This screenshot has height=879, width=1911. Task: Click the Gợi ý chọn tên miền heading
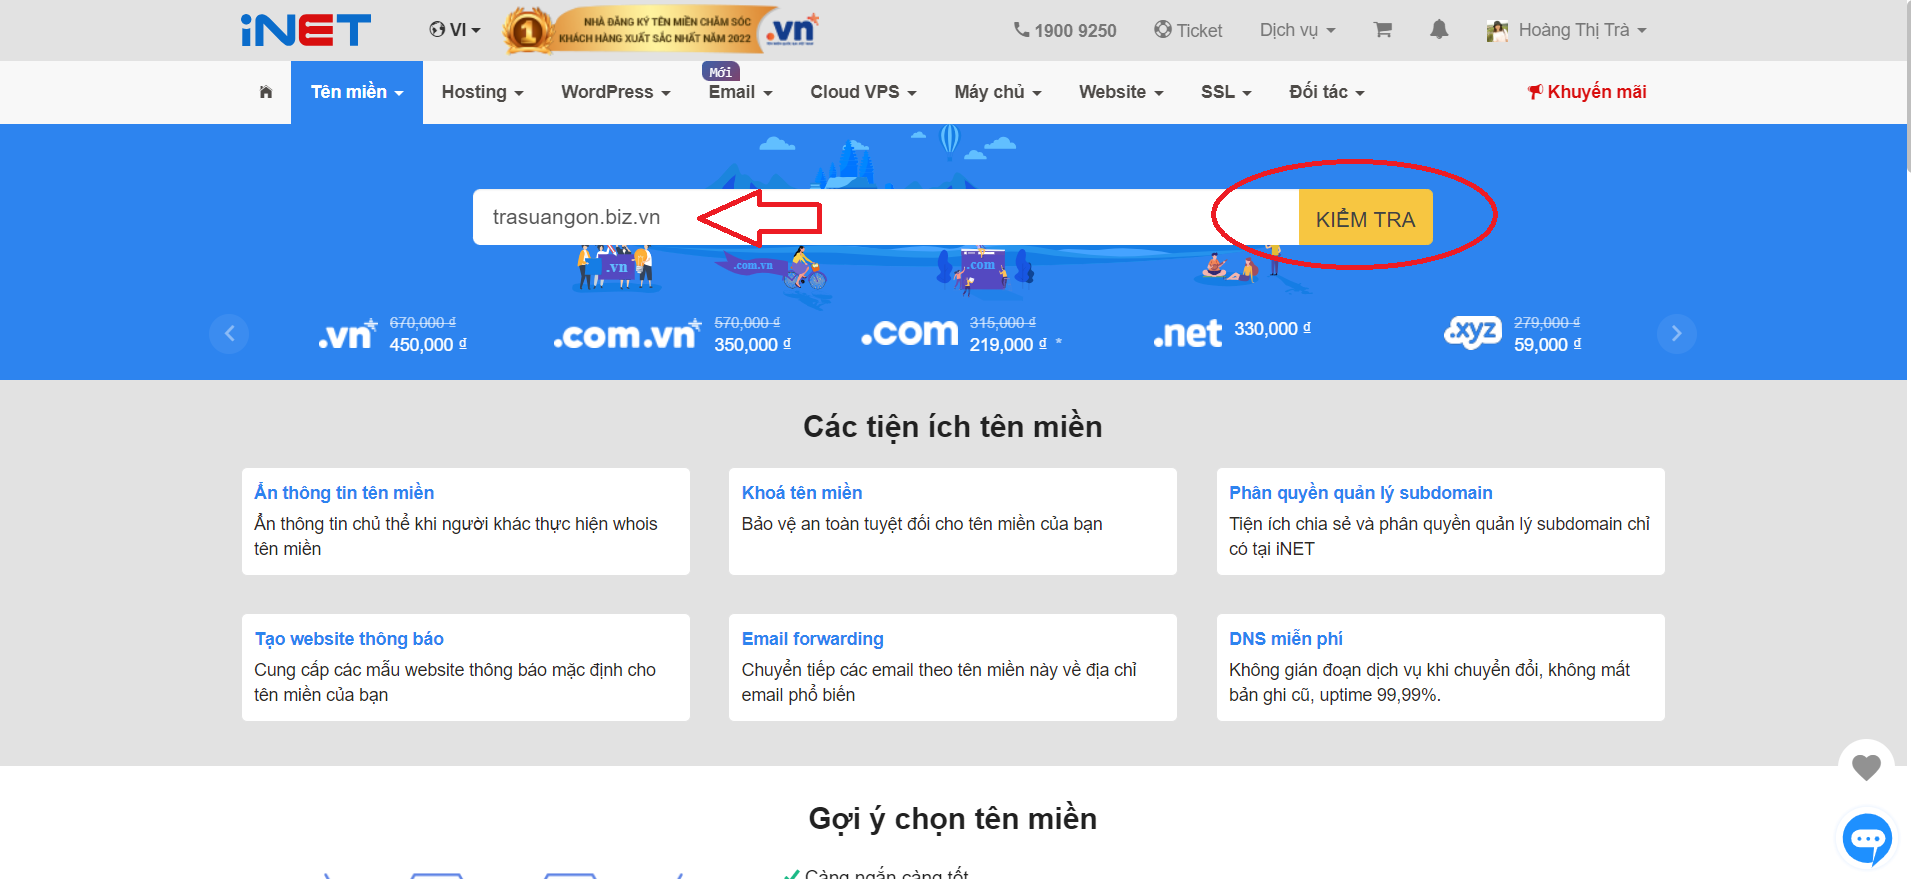[x=953, y=818]
